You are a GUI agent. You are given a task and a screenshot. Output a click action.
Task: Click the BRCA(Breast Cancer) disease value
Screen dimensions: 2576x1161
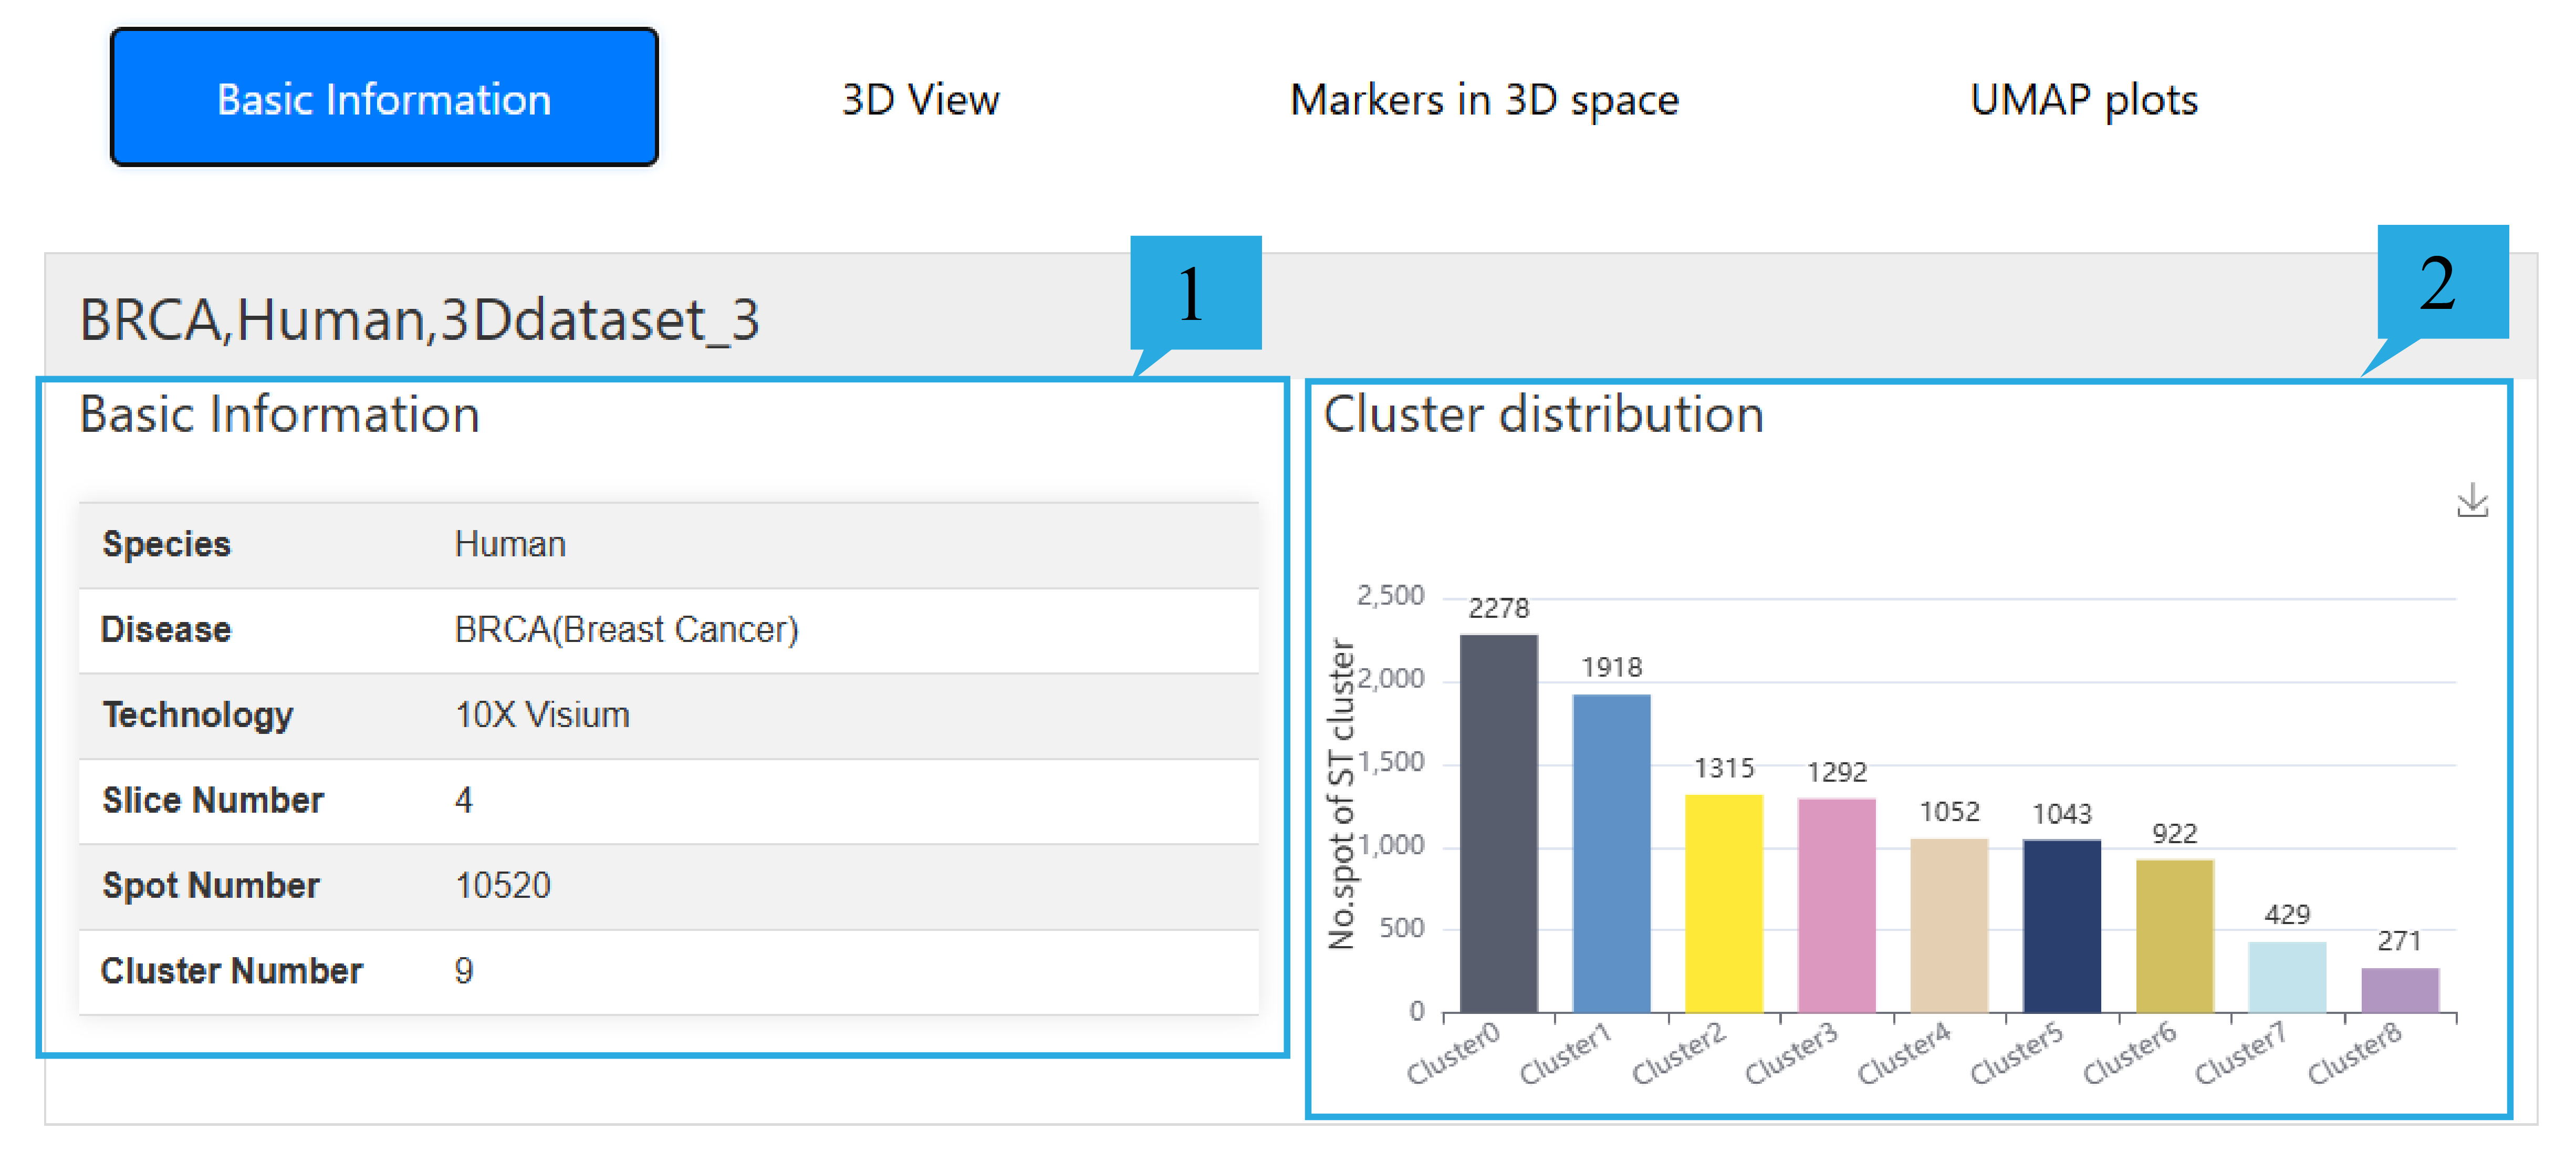click(x=626, y=629)
